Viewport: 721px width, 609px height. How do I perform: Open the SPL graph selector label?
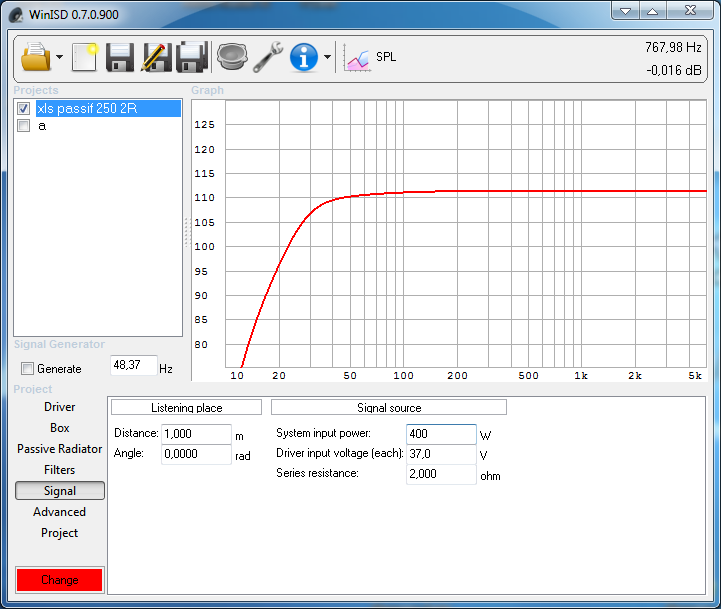[x=386, y=57]
